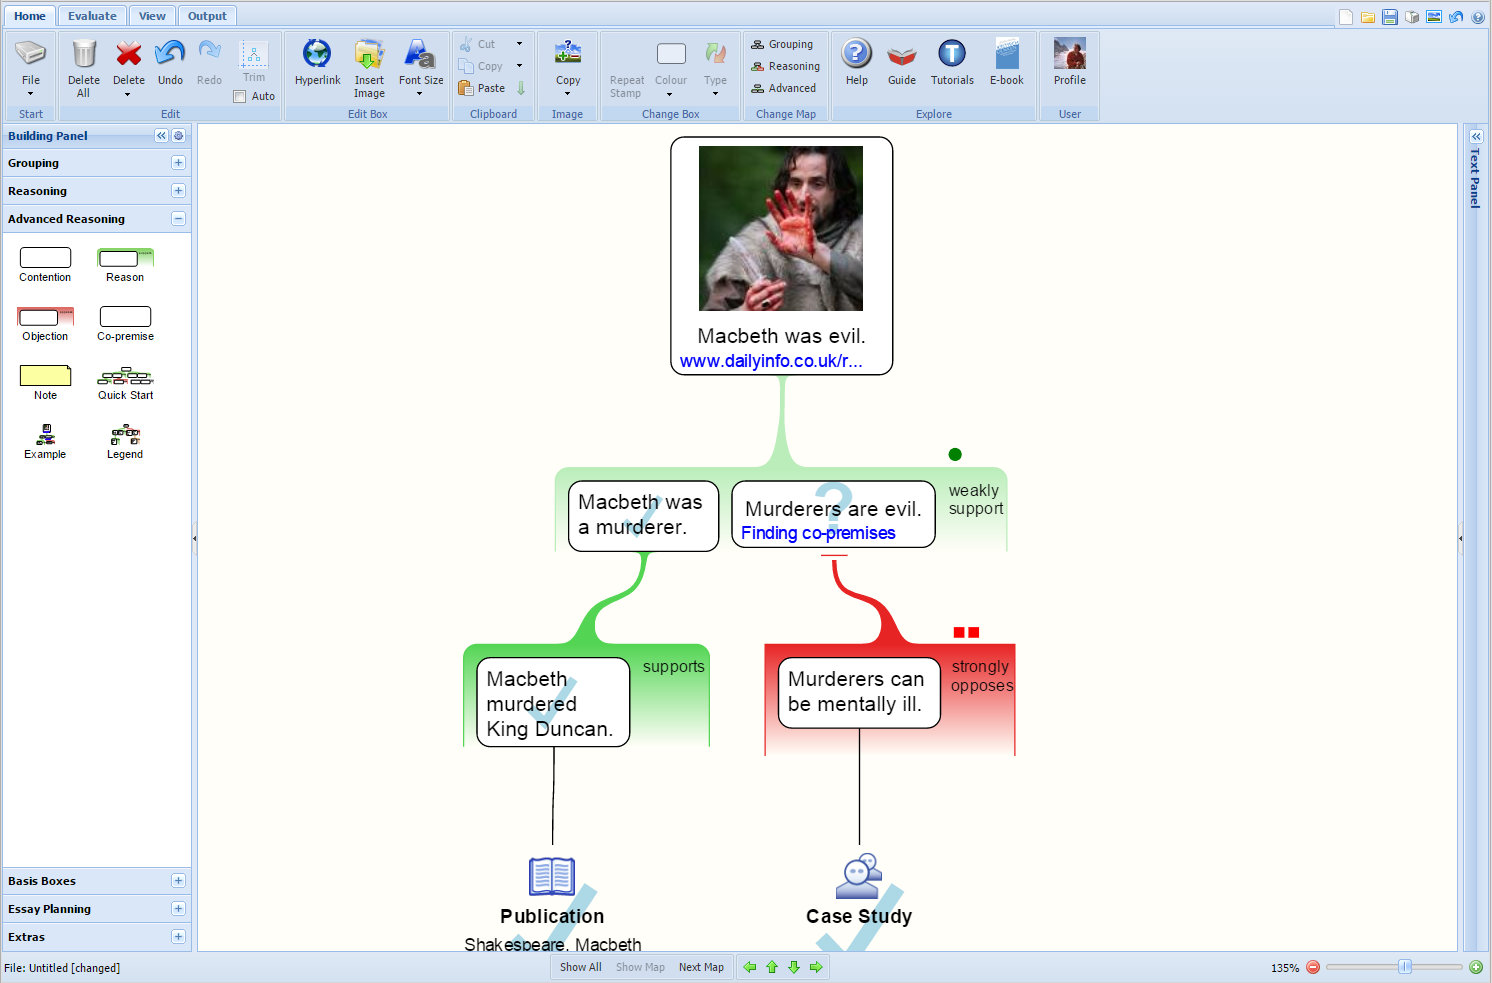The width and height of the screenshot is (1492, 983).
Task: Expand the Grouping section
Action: [x=178, y=163]
